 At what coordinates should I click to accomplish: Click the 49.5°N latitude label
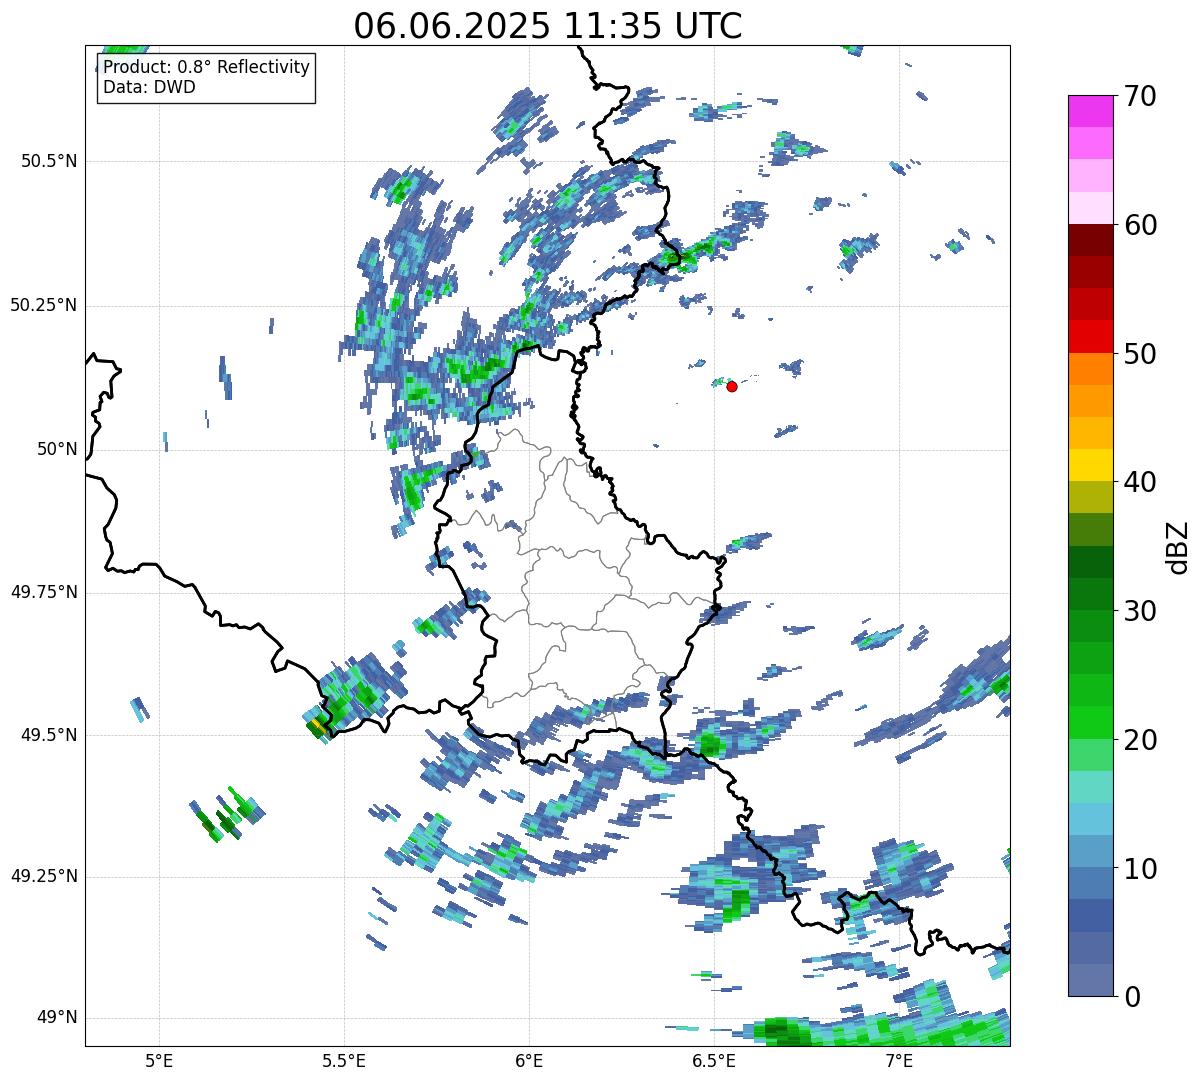pyautogui.click(x=49, y=735)
